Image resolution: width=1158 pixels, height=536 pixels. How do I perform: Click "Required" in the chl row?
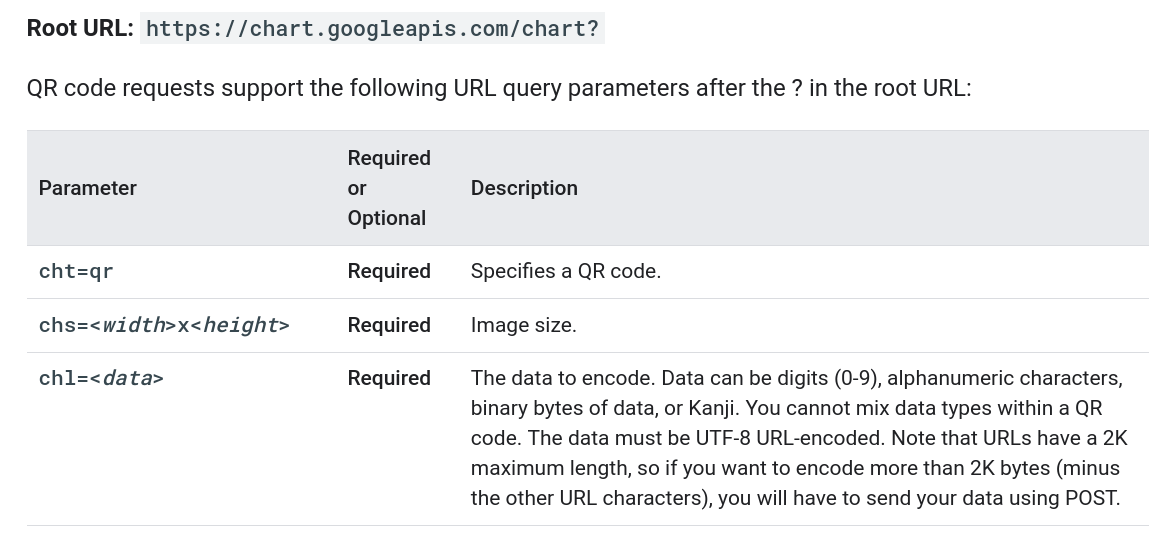[x=389, y=378]
